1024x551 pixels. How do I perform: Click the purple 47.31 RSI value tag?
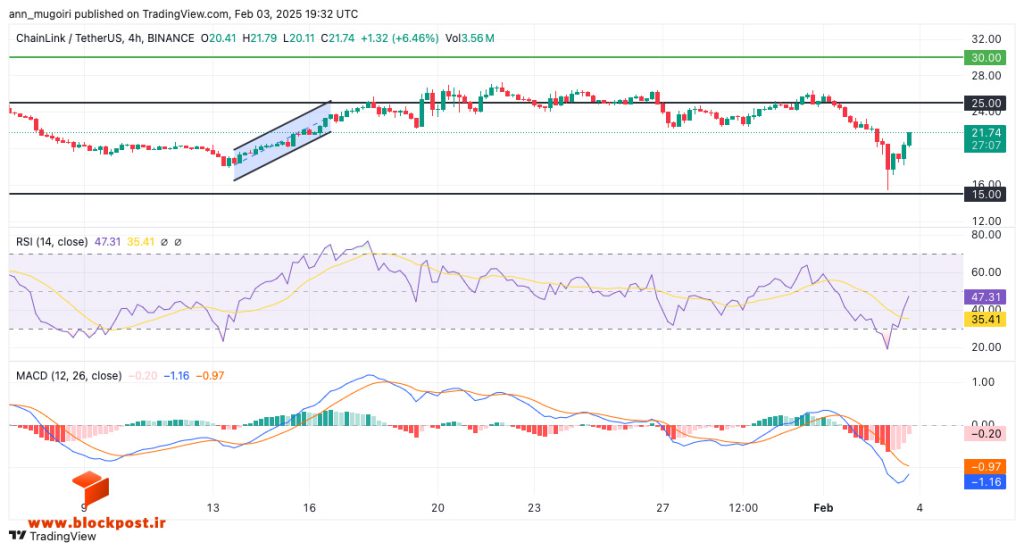tap(985, 297)
